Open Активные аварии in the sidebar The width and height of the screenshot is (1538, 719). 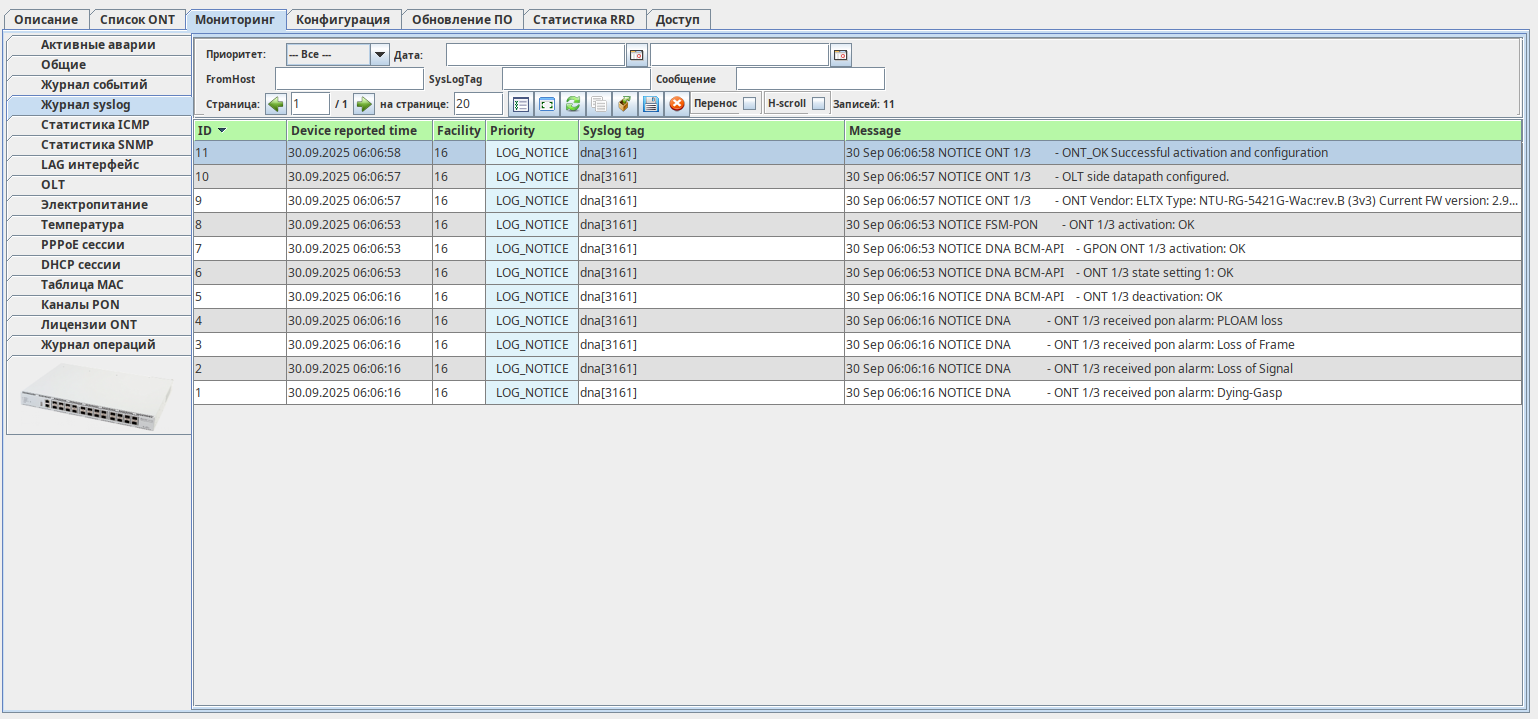[98, 45]
